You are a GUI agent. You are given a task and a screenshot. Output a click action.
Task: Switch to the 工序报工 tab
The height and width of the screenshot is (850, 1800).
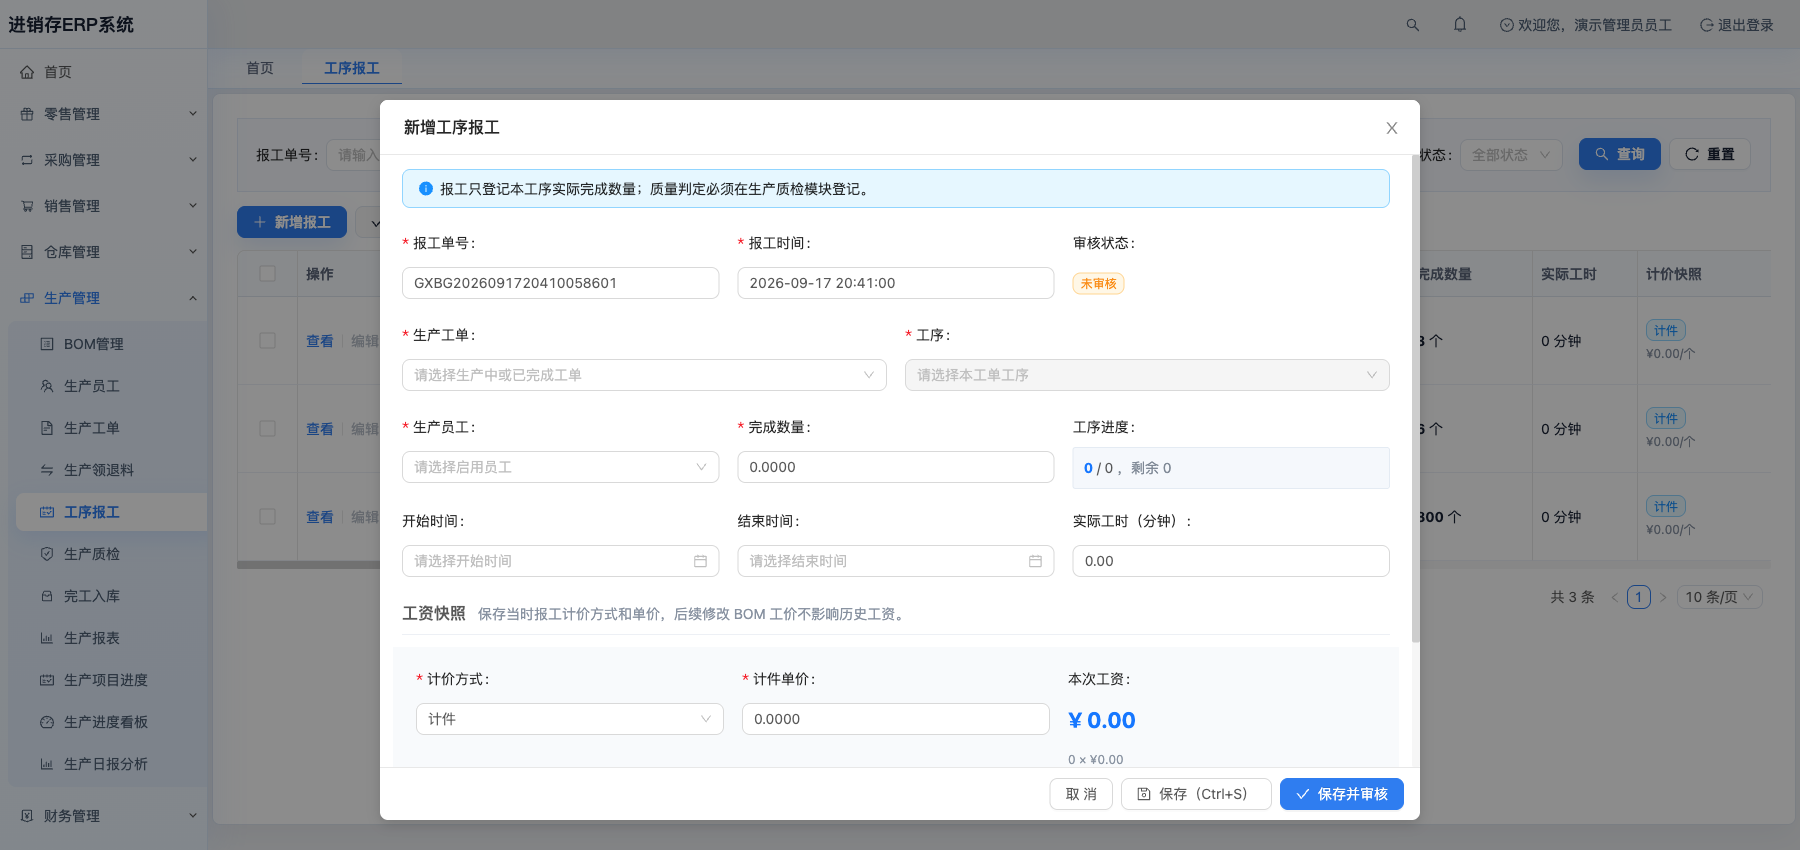(x=352, y=68)
